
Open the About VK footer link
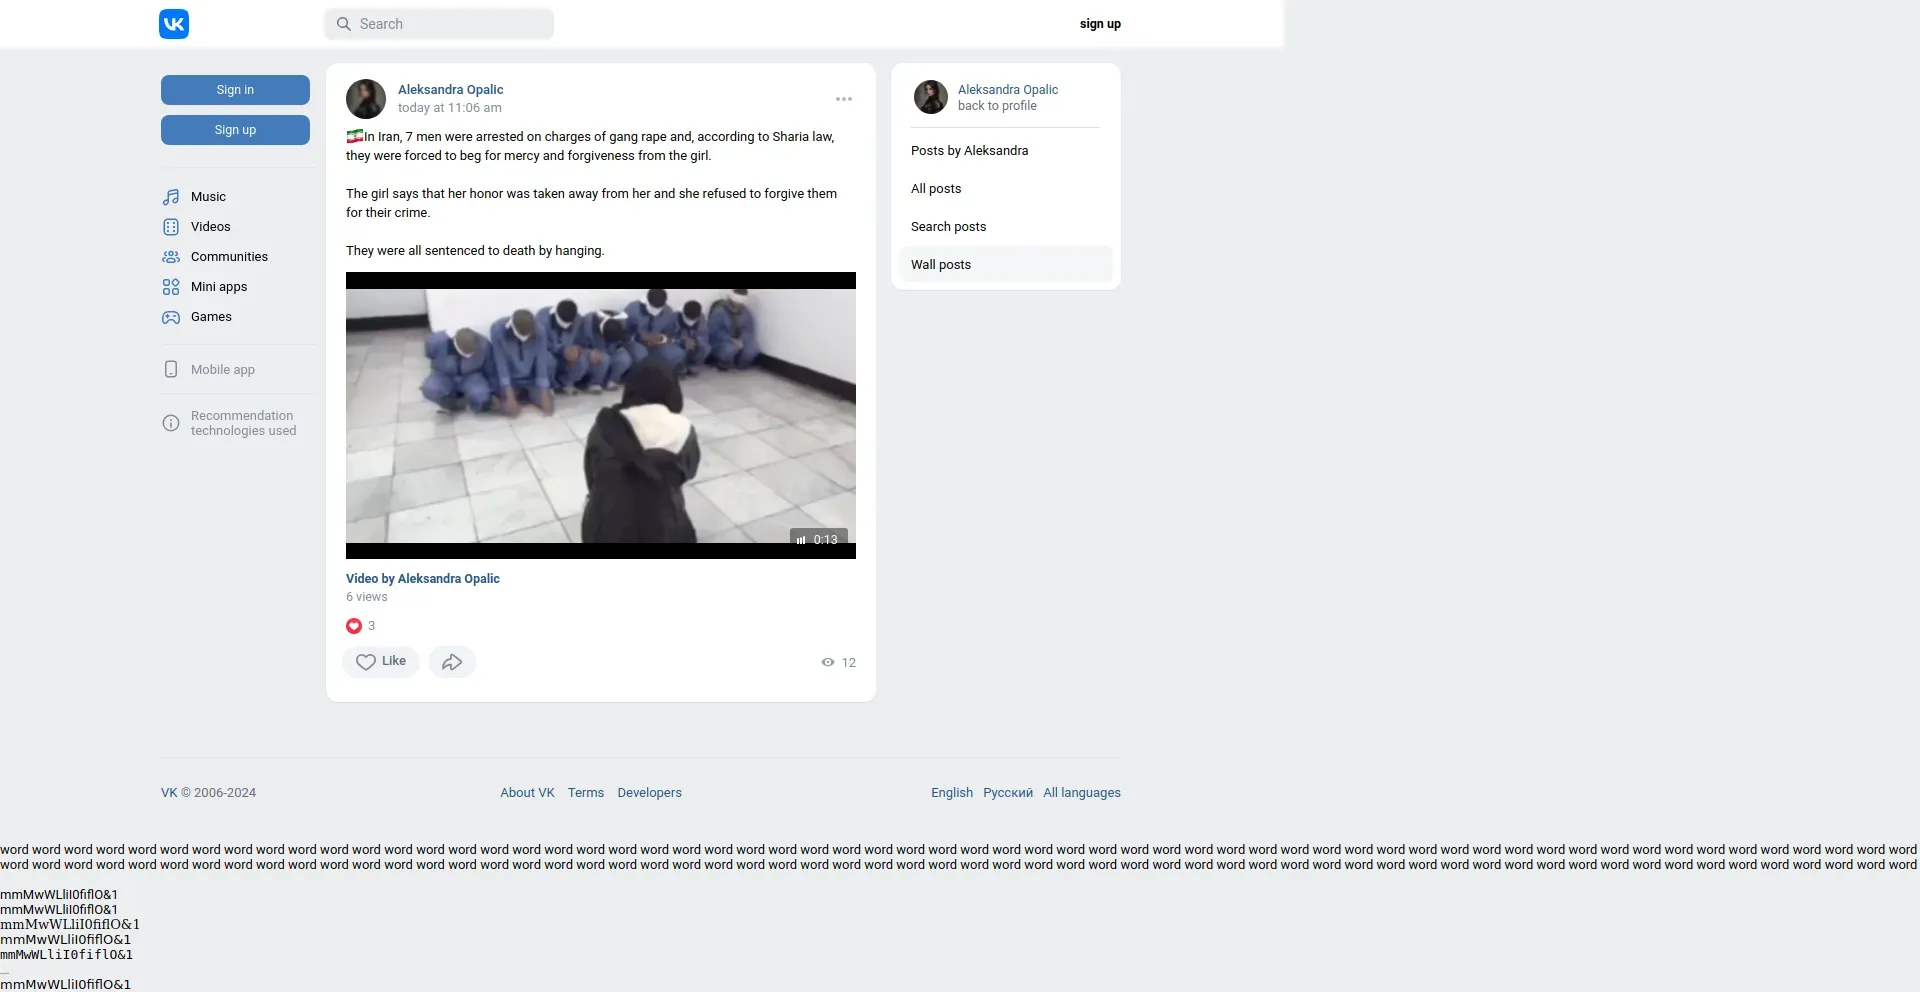[527, 793]
